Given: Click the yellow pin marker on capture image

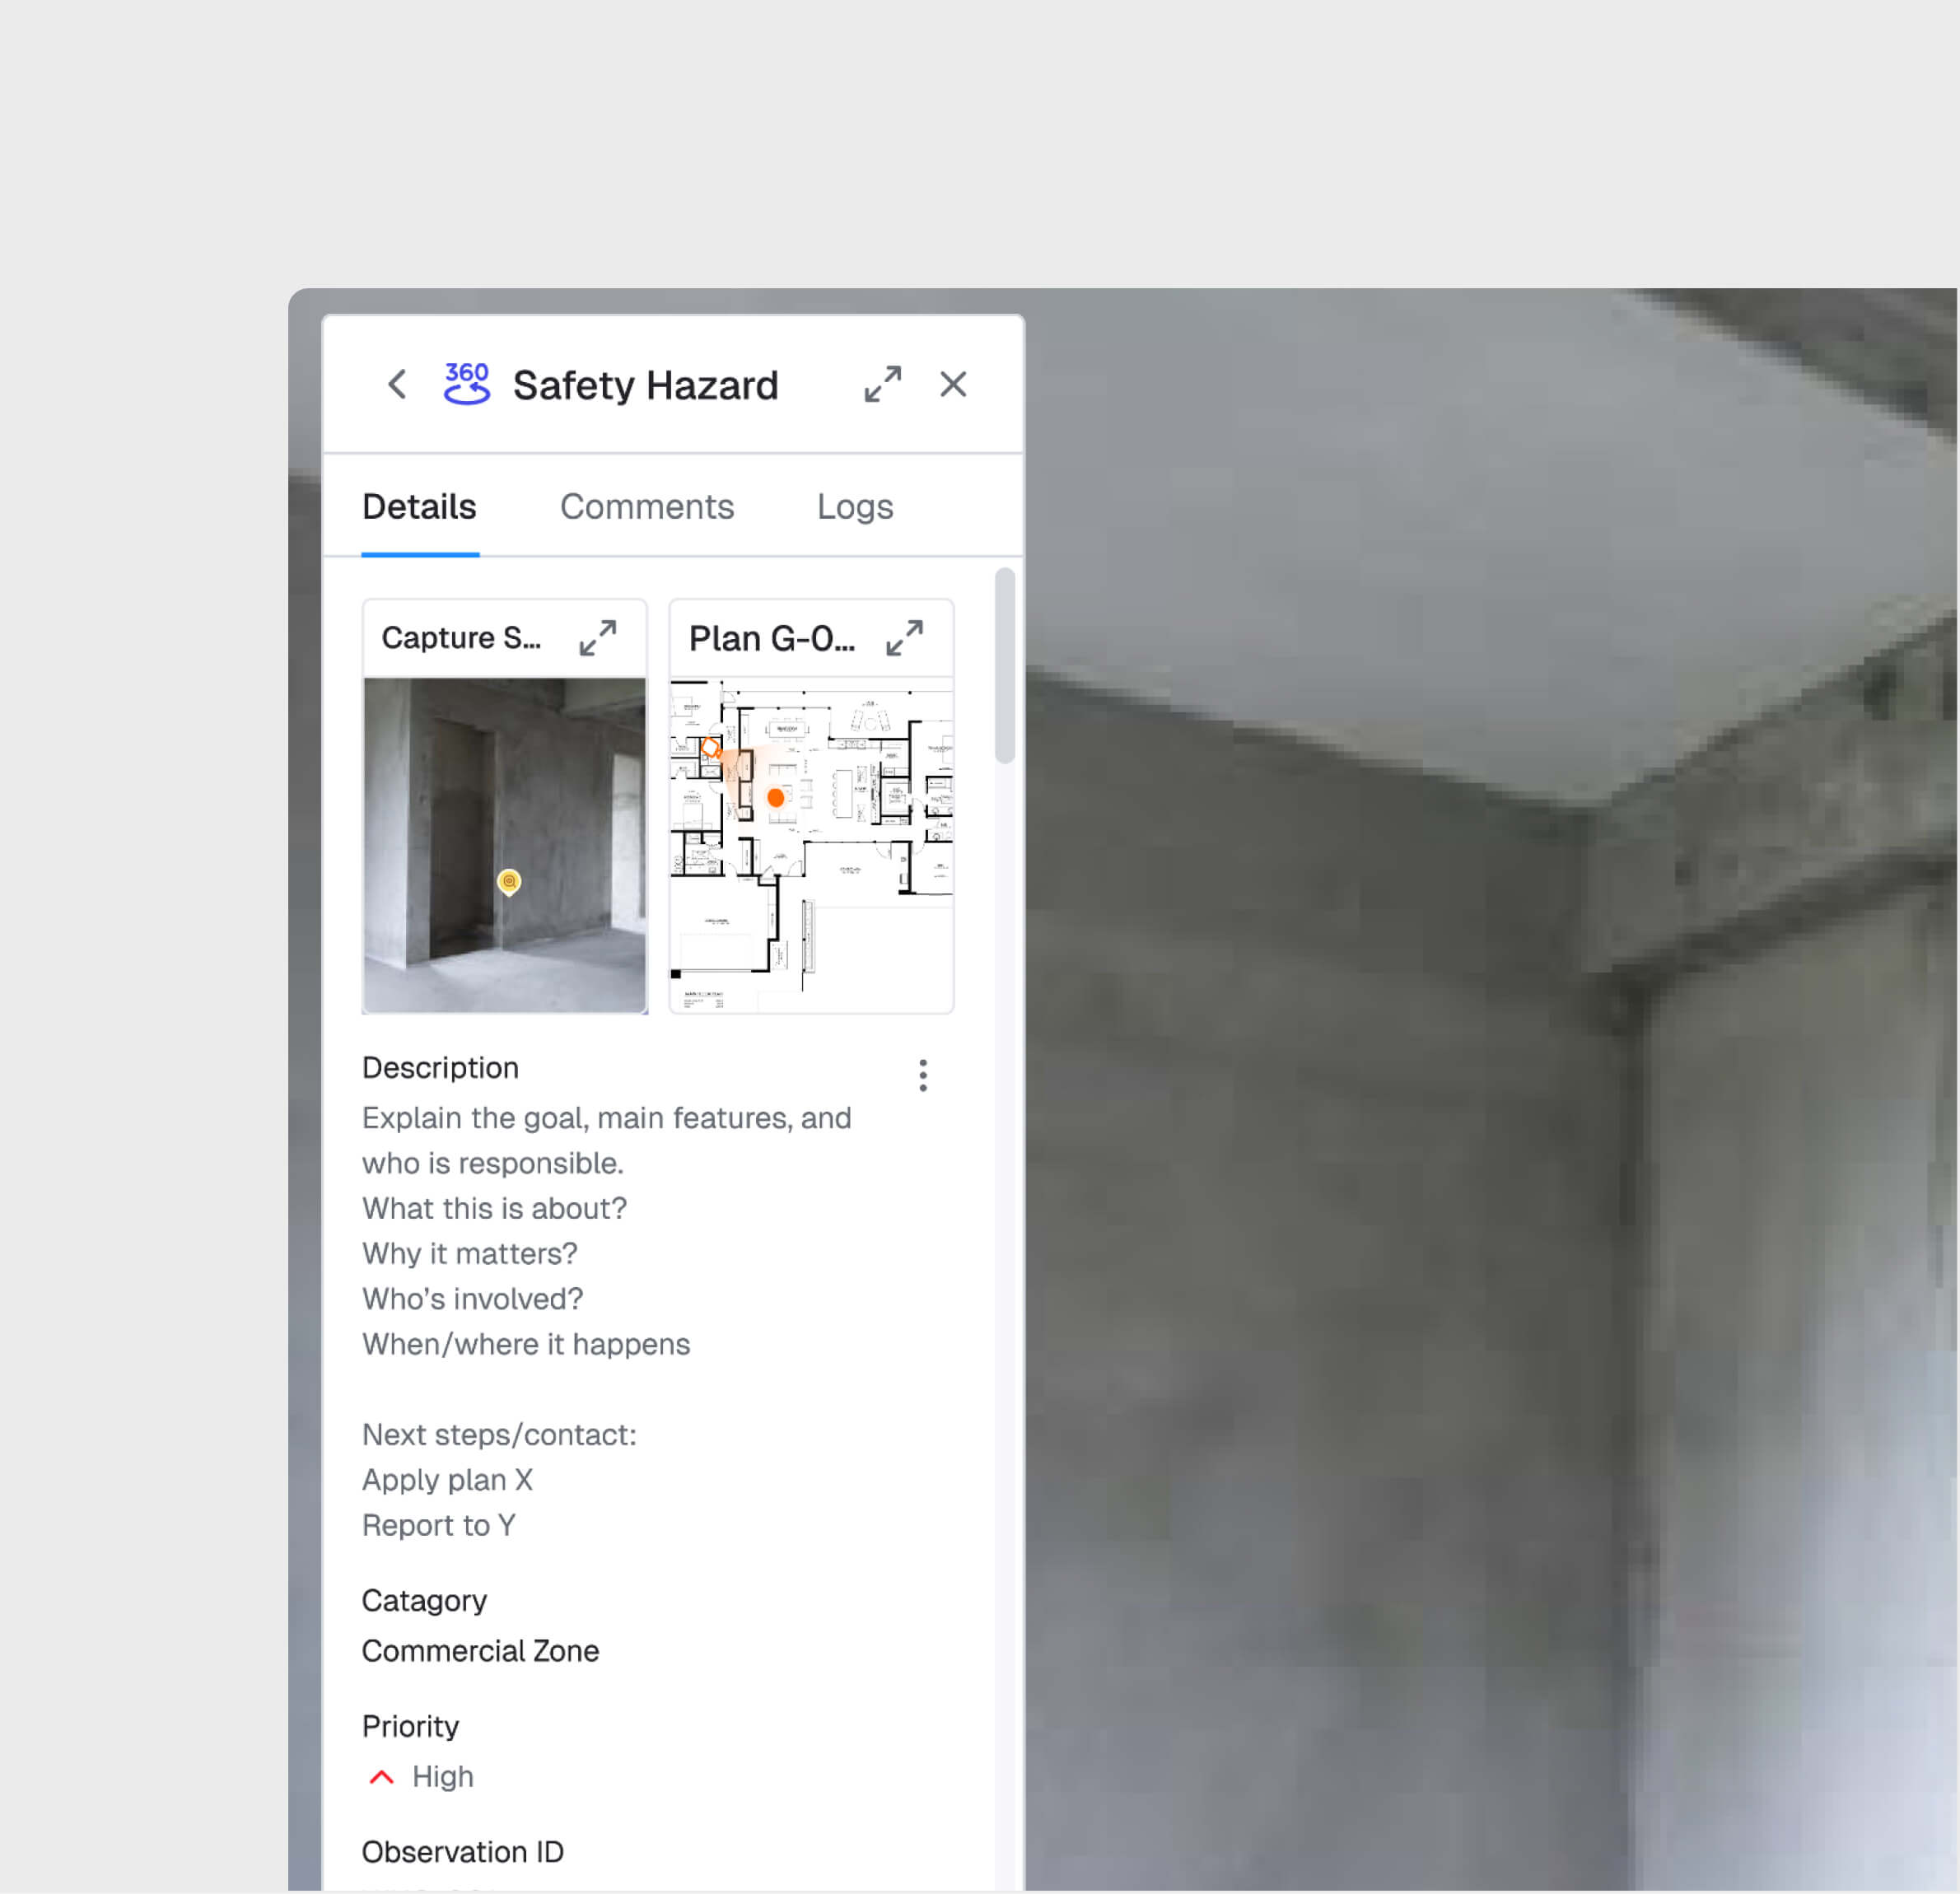Looking at the screenshot, I should click(x=509, y=881).
